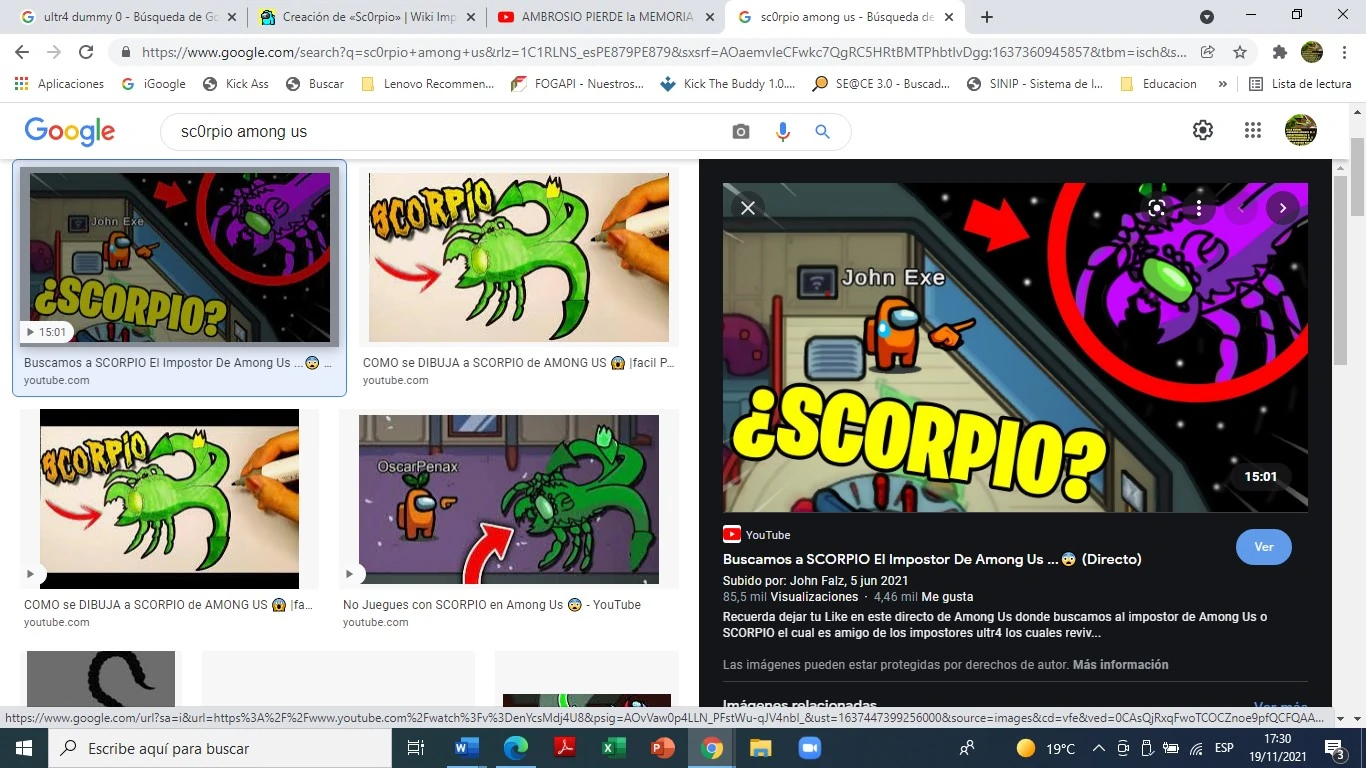Start voice search with the microphone icon

pos(782,132)
